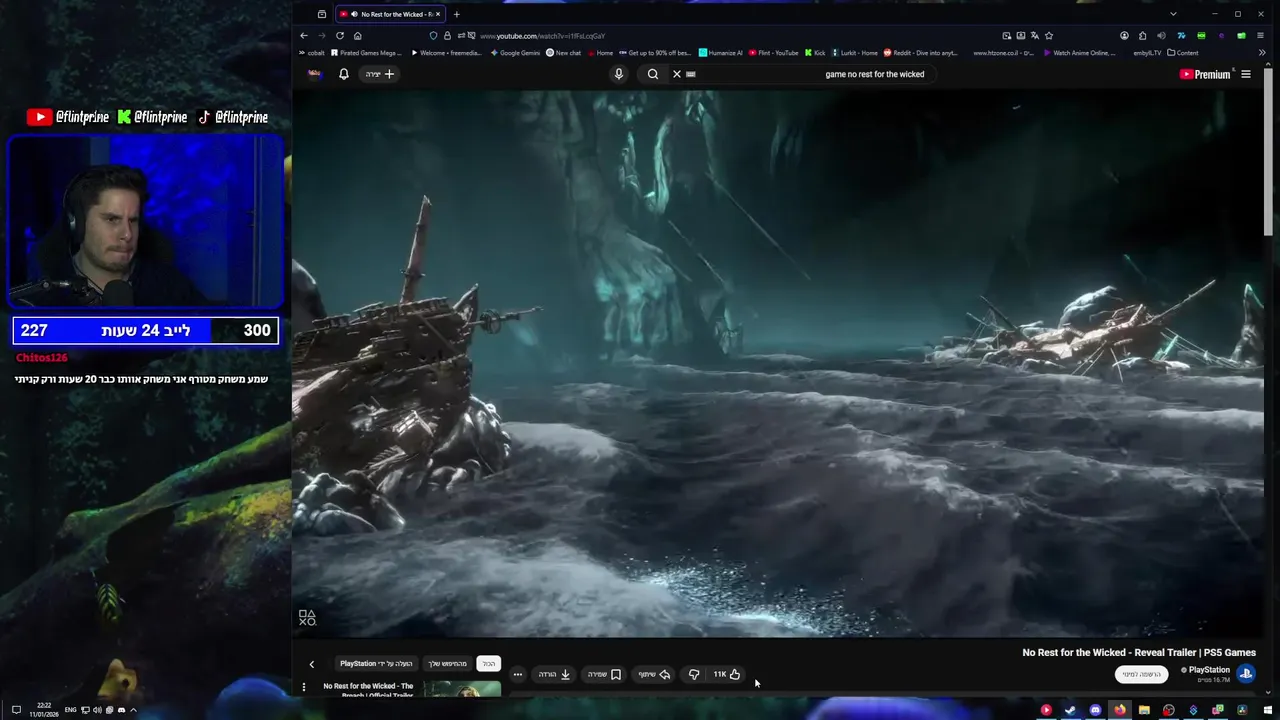The width and height of the screenshot is (1280, 720).
Task: Close the No Rest for the Wicked tab
Action: 437,14
